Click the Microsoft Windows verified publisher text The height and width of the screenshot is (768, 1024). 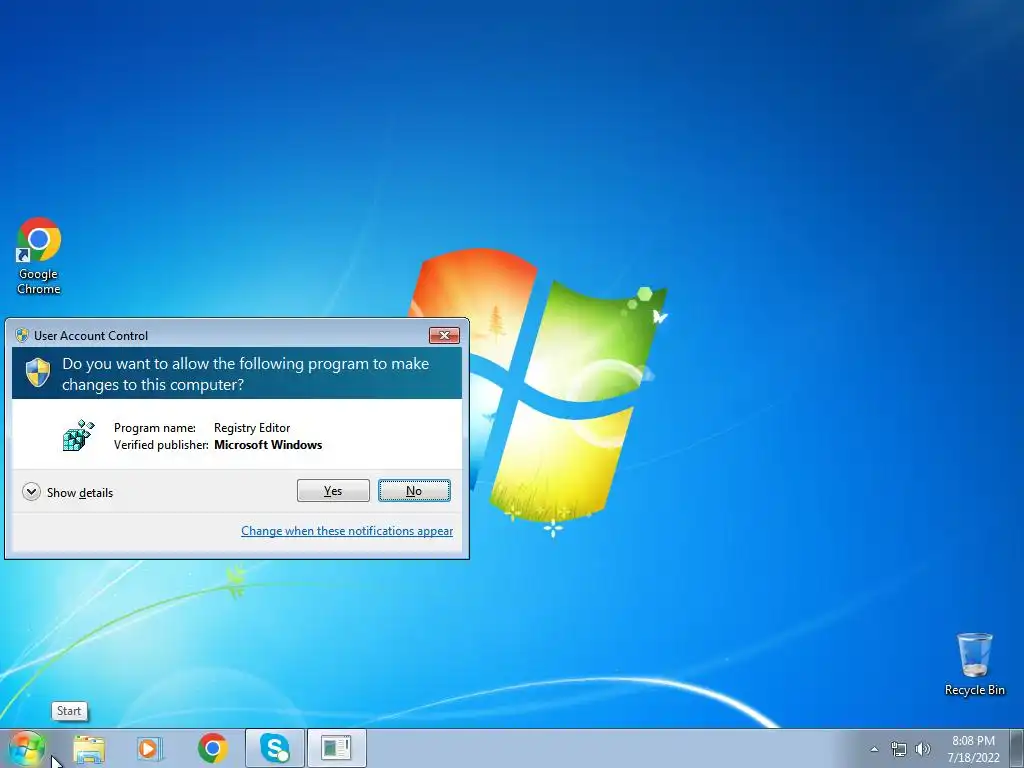[268, 445]
